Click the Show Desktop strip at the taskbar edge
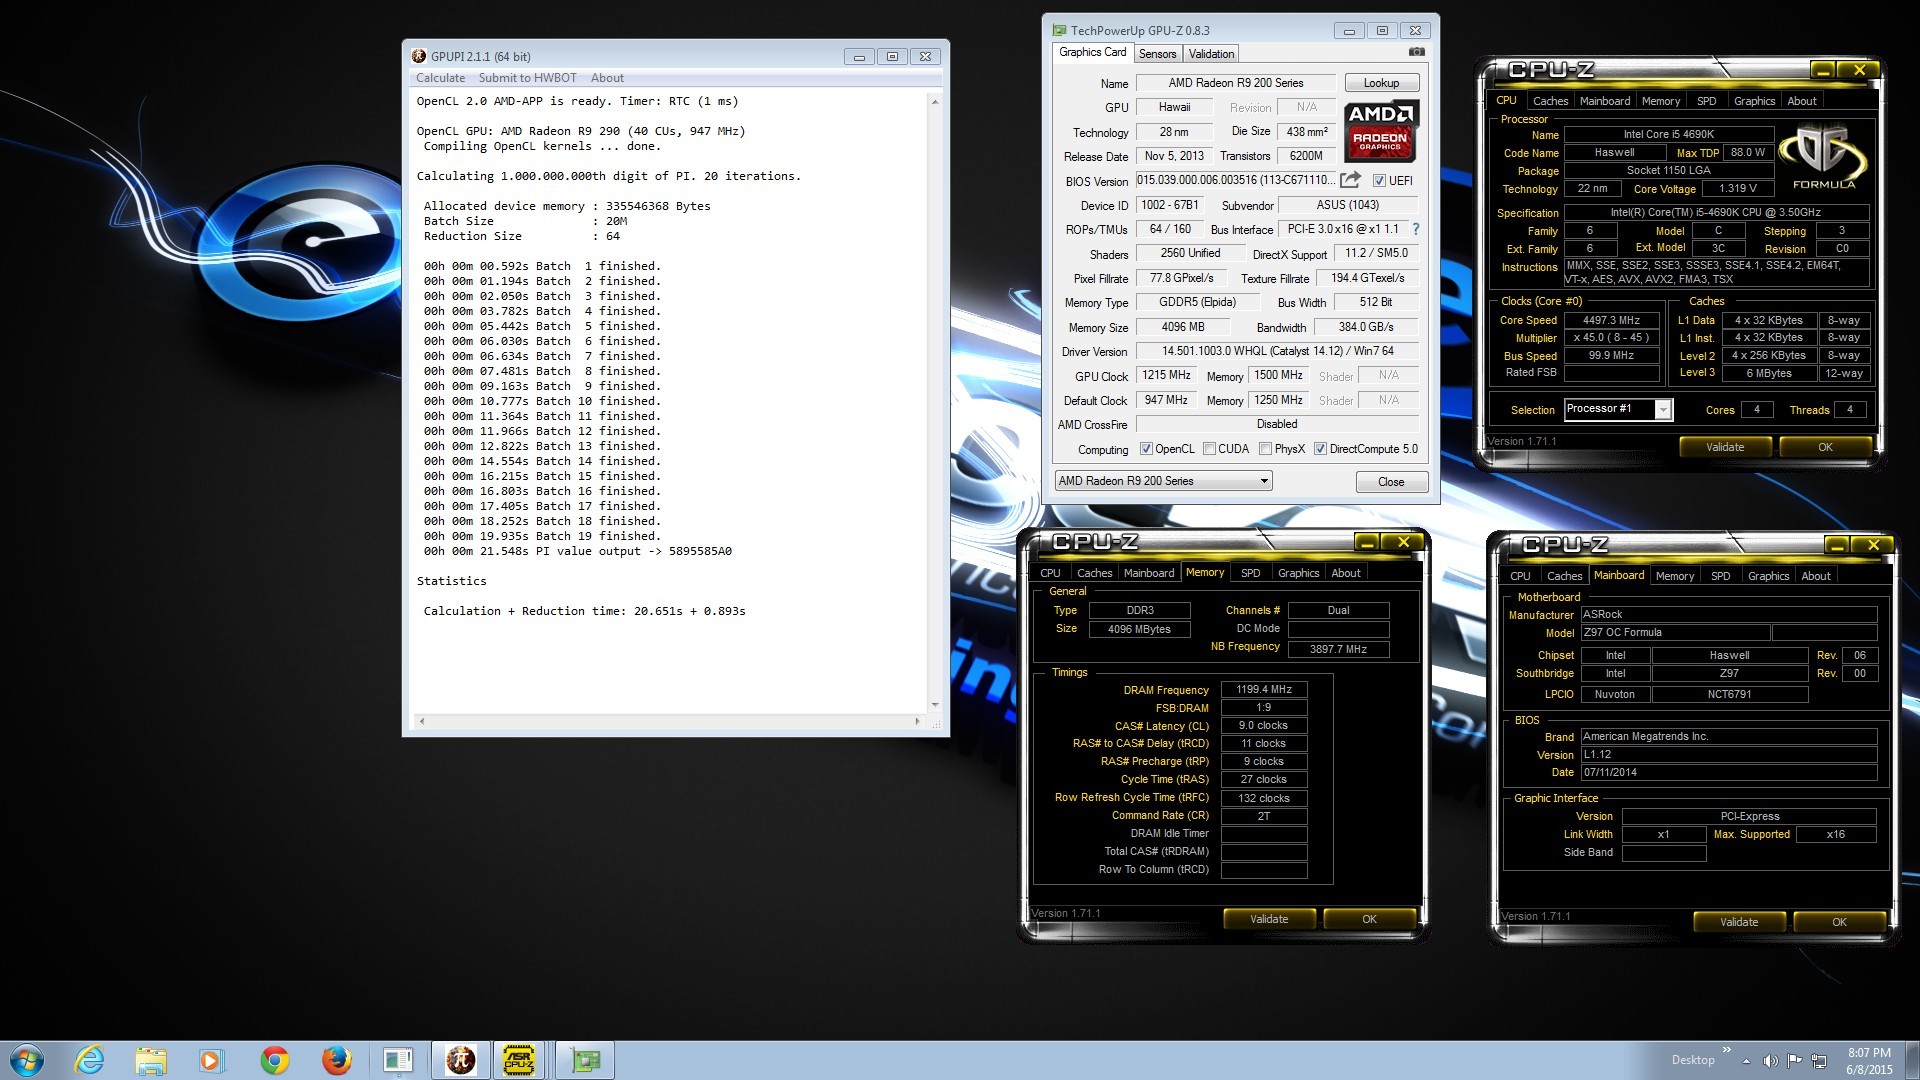1920x1080 pixels. tap(1913, 1060)
